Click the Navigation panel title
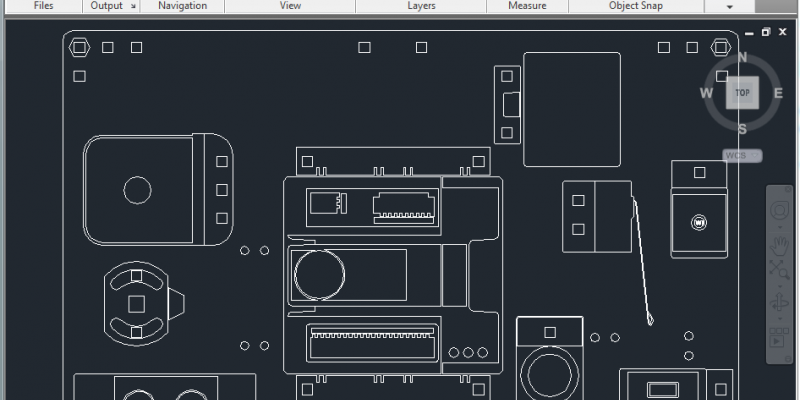This screenshot has width=800, height=400. tap(182, 6)
